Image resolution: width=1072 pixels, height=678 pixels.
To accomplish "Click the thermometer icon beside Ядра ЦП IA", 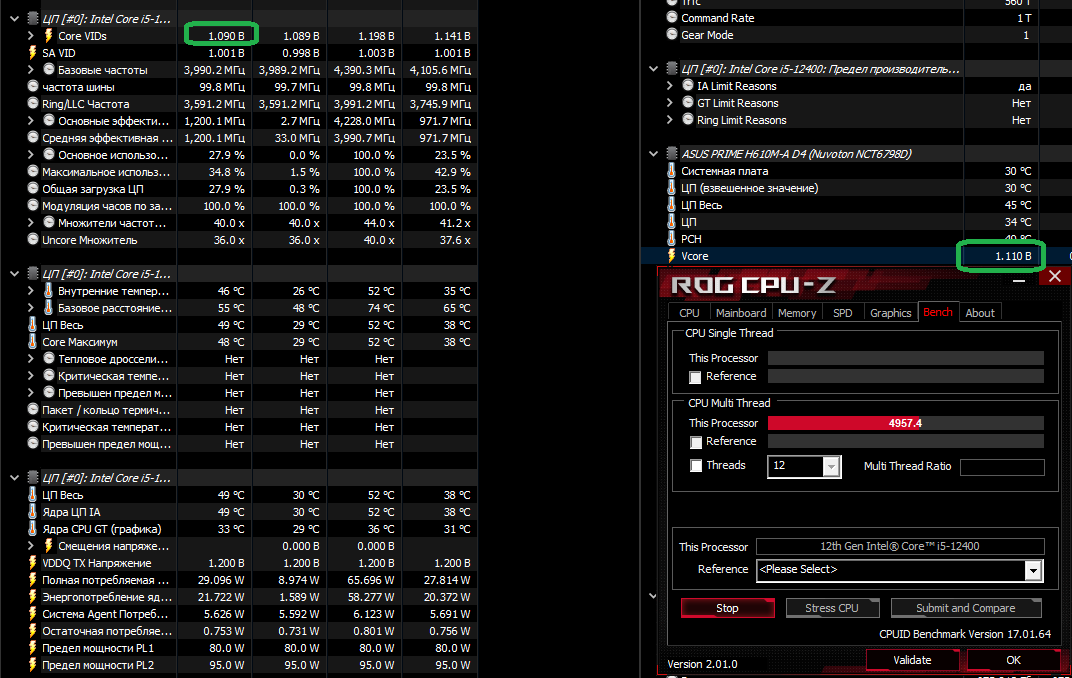I will [32, 512].
